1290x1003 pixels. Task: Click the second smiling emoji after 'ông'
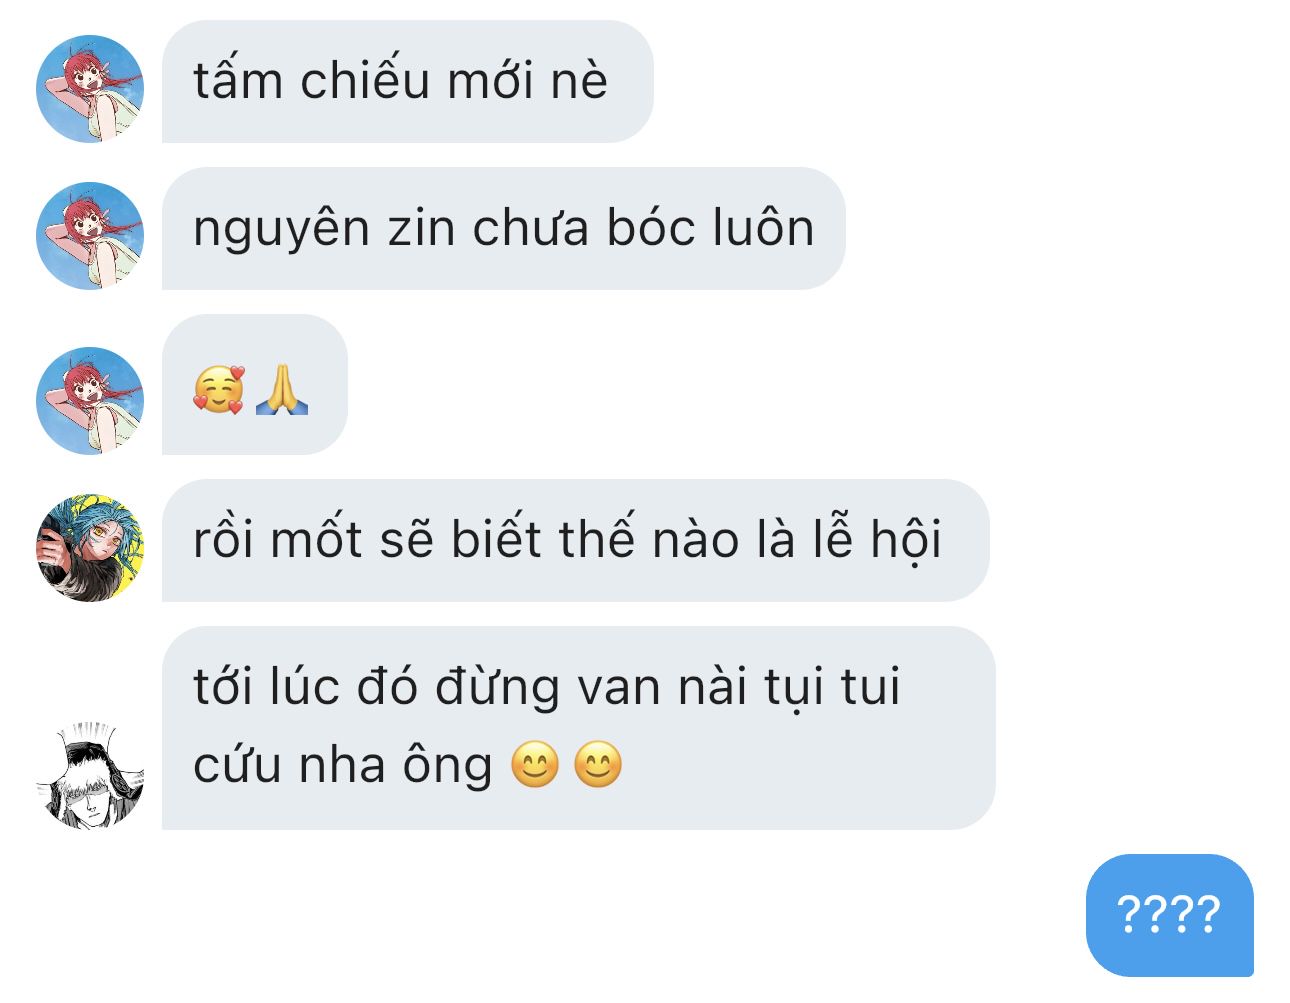click(x=599, y=765)
